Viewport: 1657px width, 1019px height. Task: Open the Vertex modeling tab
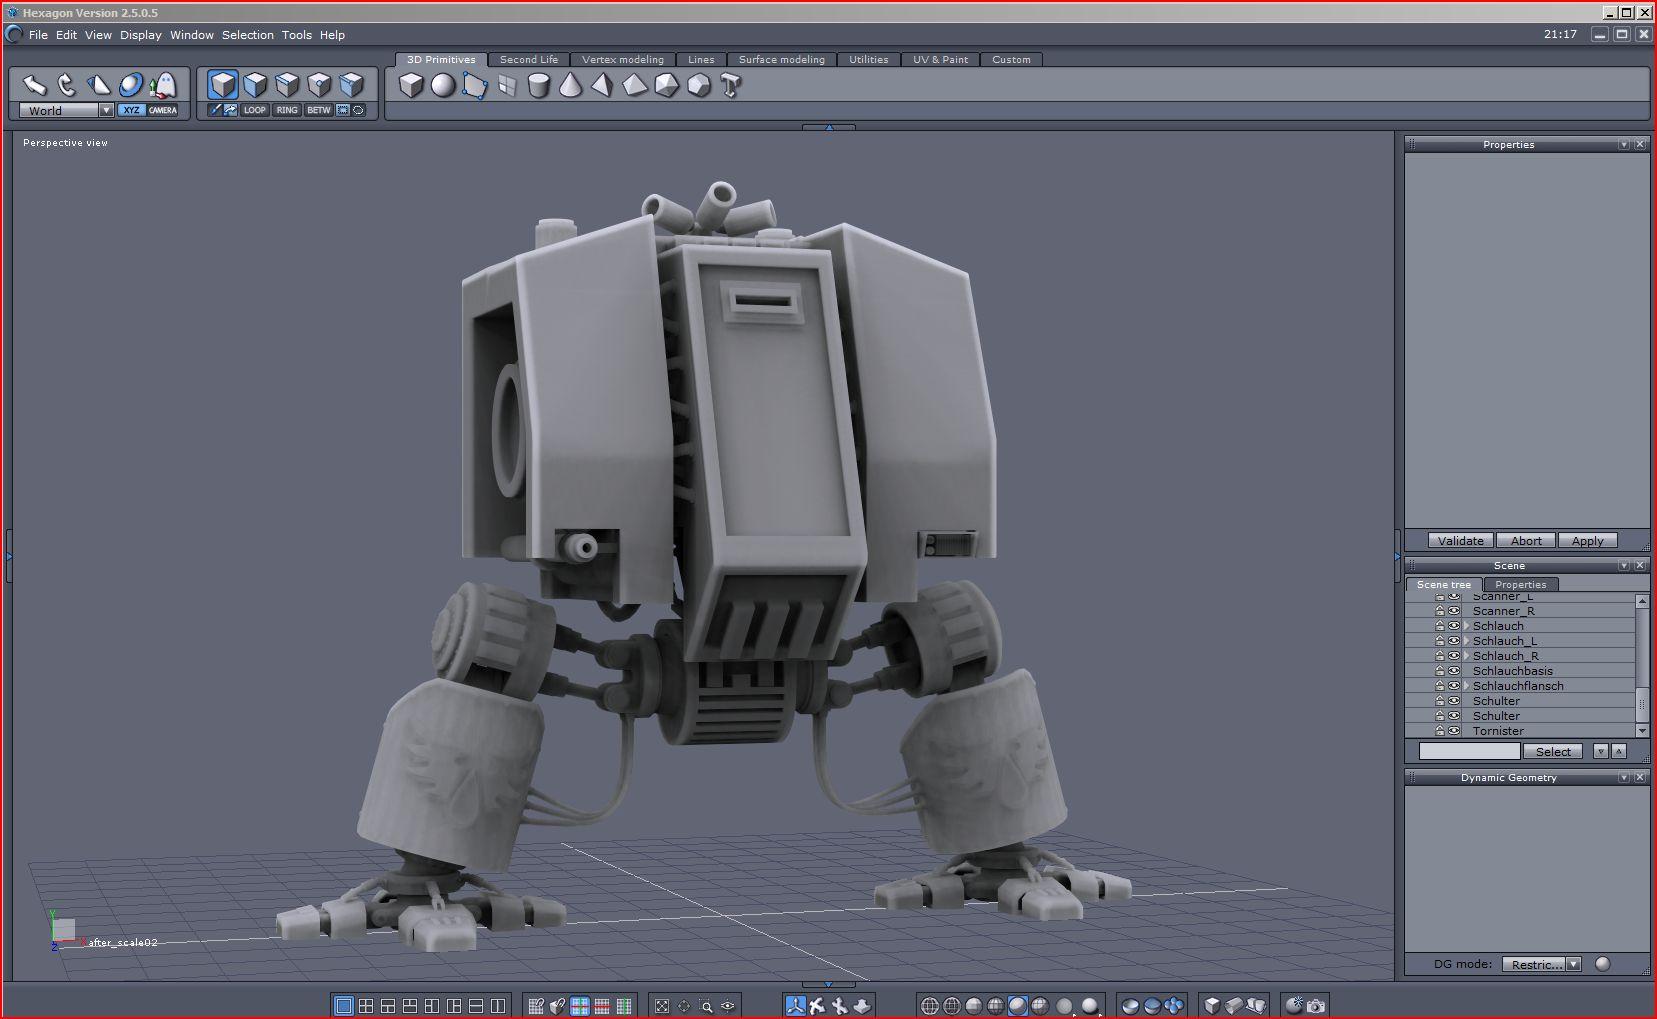click(622, 60)
